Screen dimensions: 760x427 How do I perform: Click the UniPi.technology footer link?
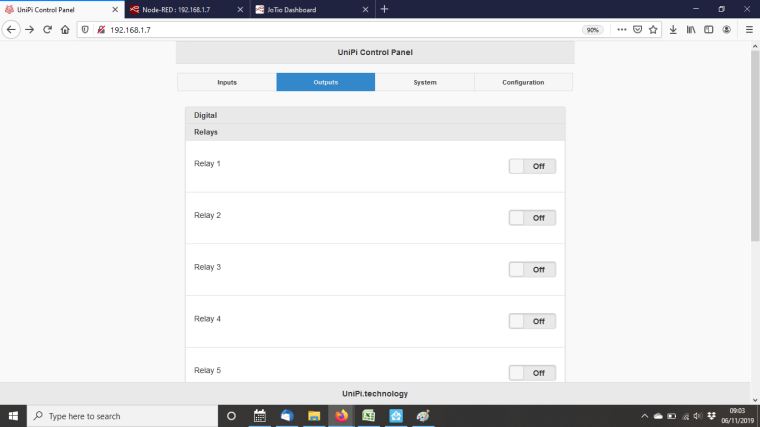[x=375, y=394]
